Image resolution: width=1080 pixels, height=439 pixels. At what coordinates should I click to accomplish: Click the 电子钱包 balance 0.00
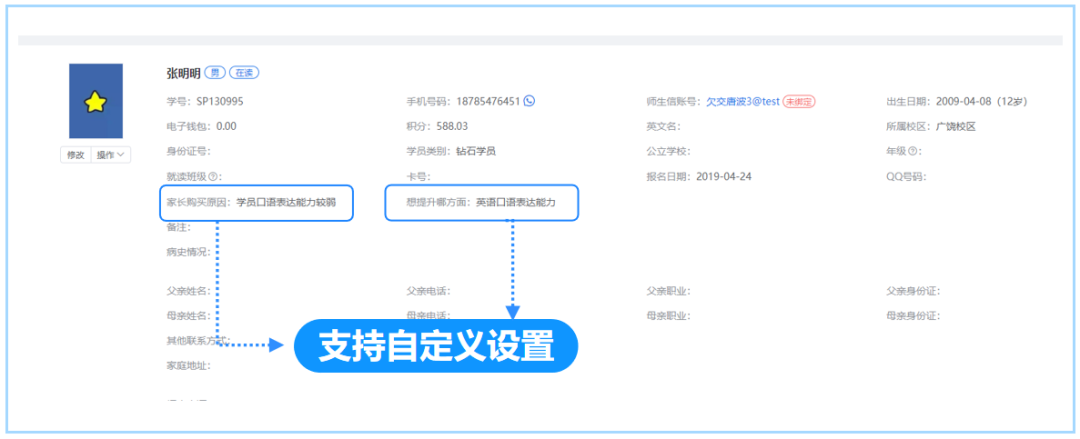(x=226, y=127)
